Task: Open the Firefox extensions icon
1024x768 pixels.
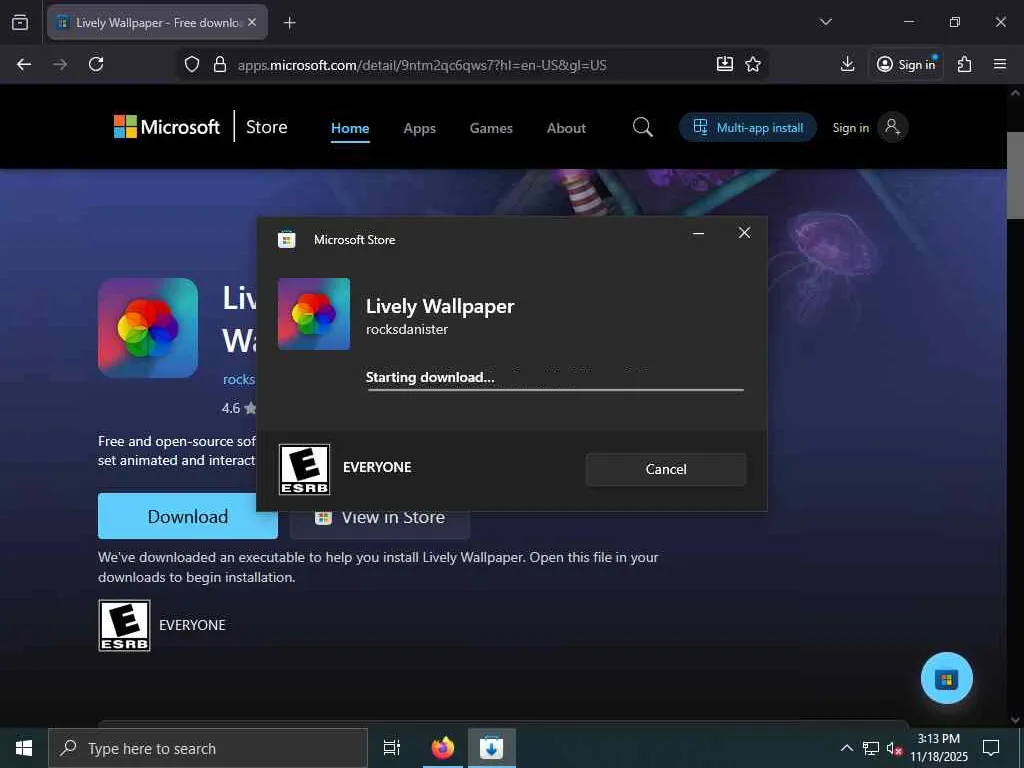Action: coord(964,64)
